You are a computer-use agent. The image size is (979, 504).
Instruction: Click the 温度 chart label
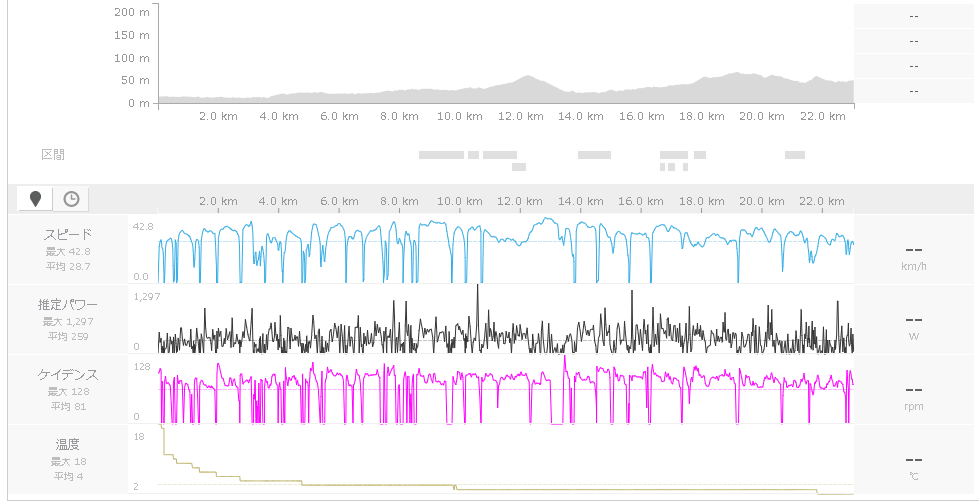click(x=68, y=445)
